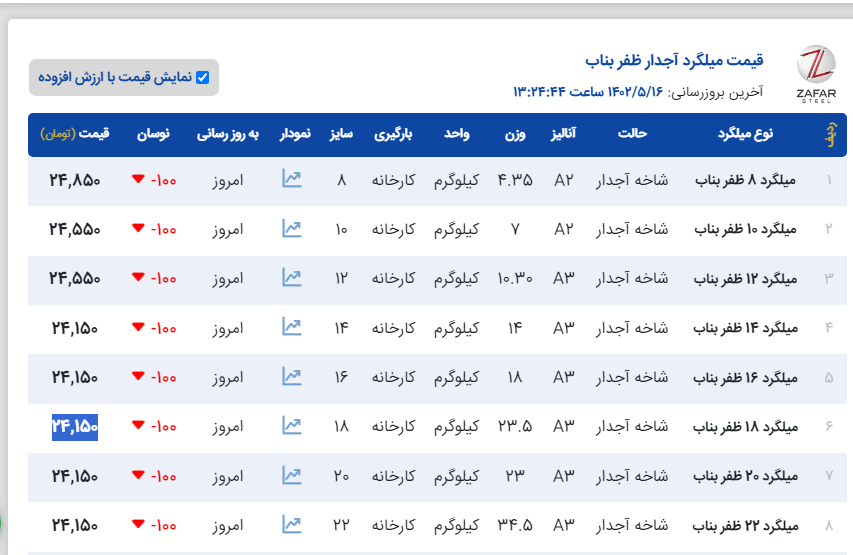Select the میلگرد 22 ظفر بناب row name
The height and width of the screenshot is (555, 853).
coord(745,524)
